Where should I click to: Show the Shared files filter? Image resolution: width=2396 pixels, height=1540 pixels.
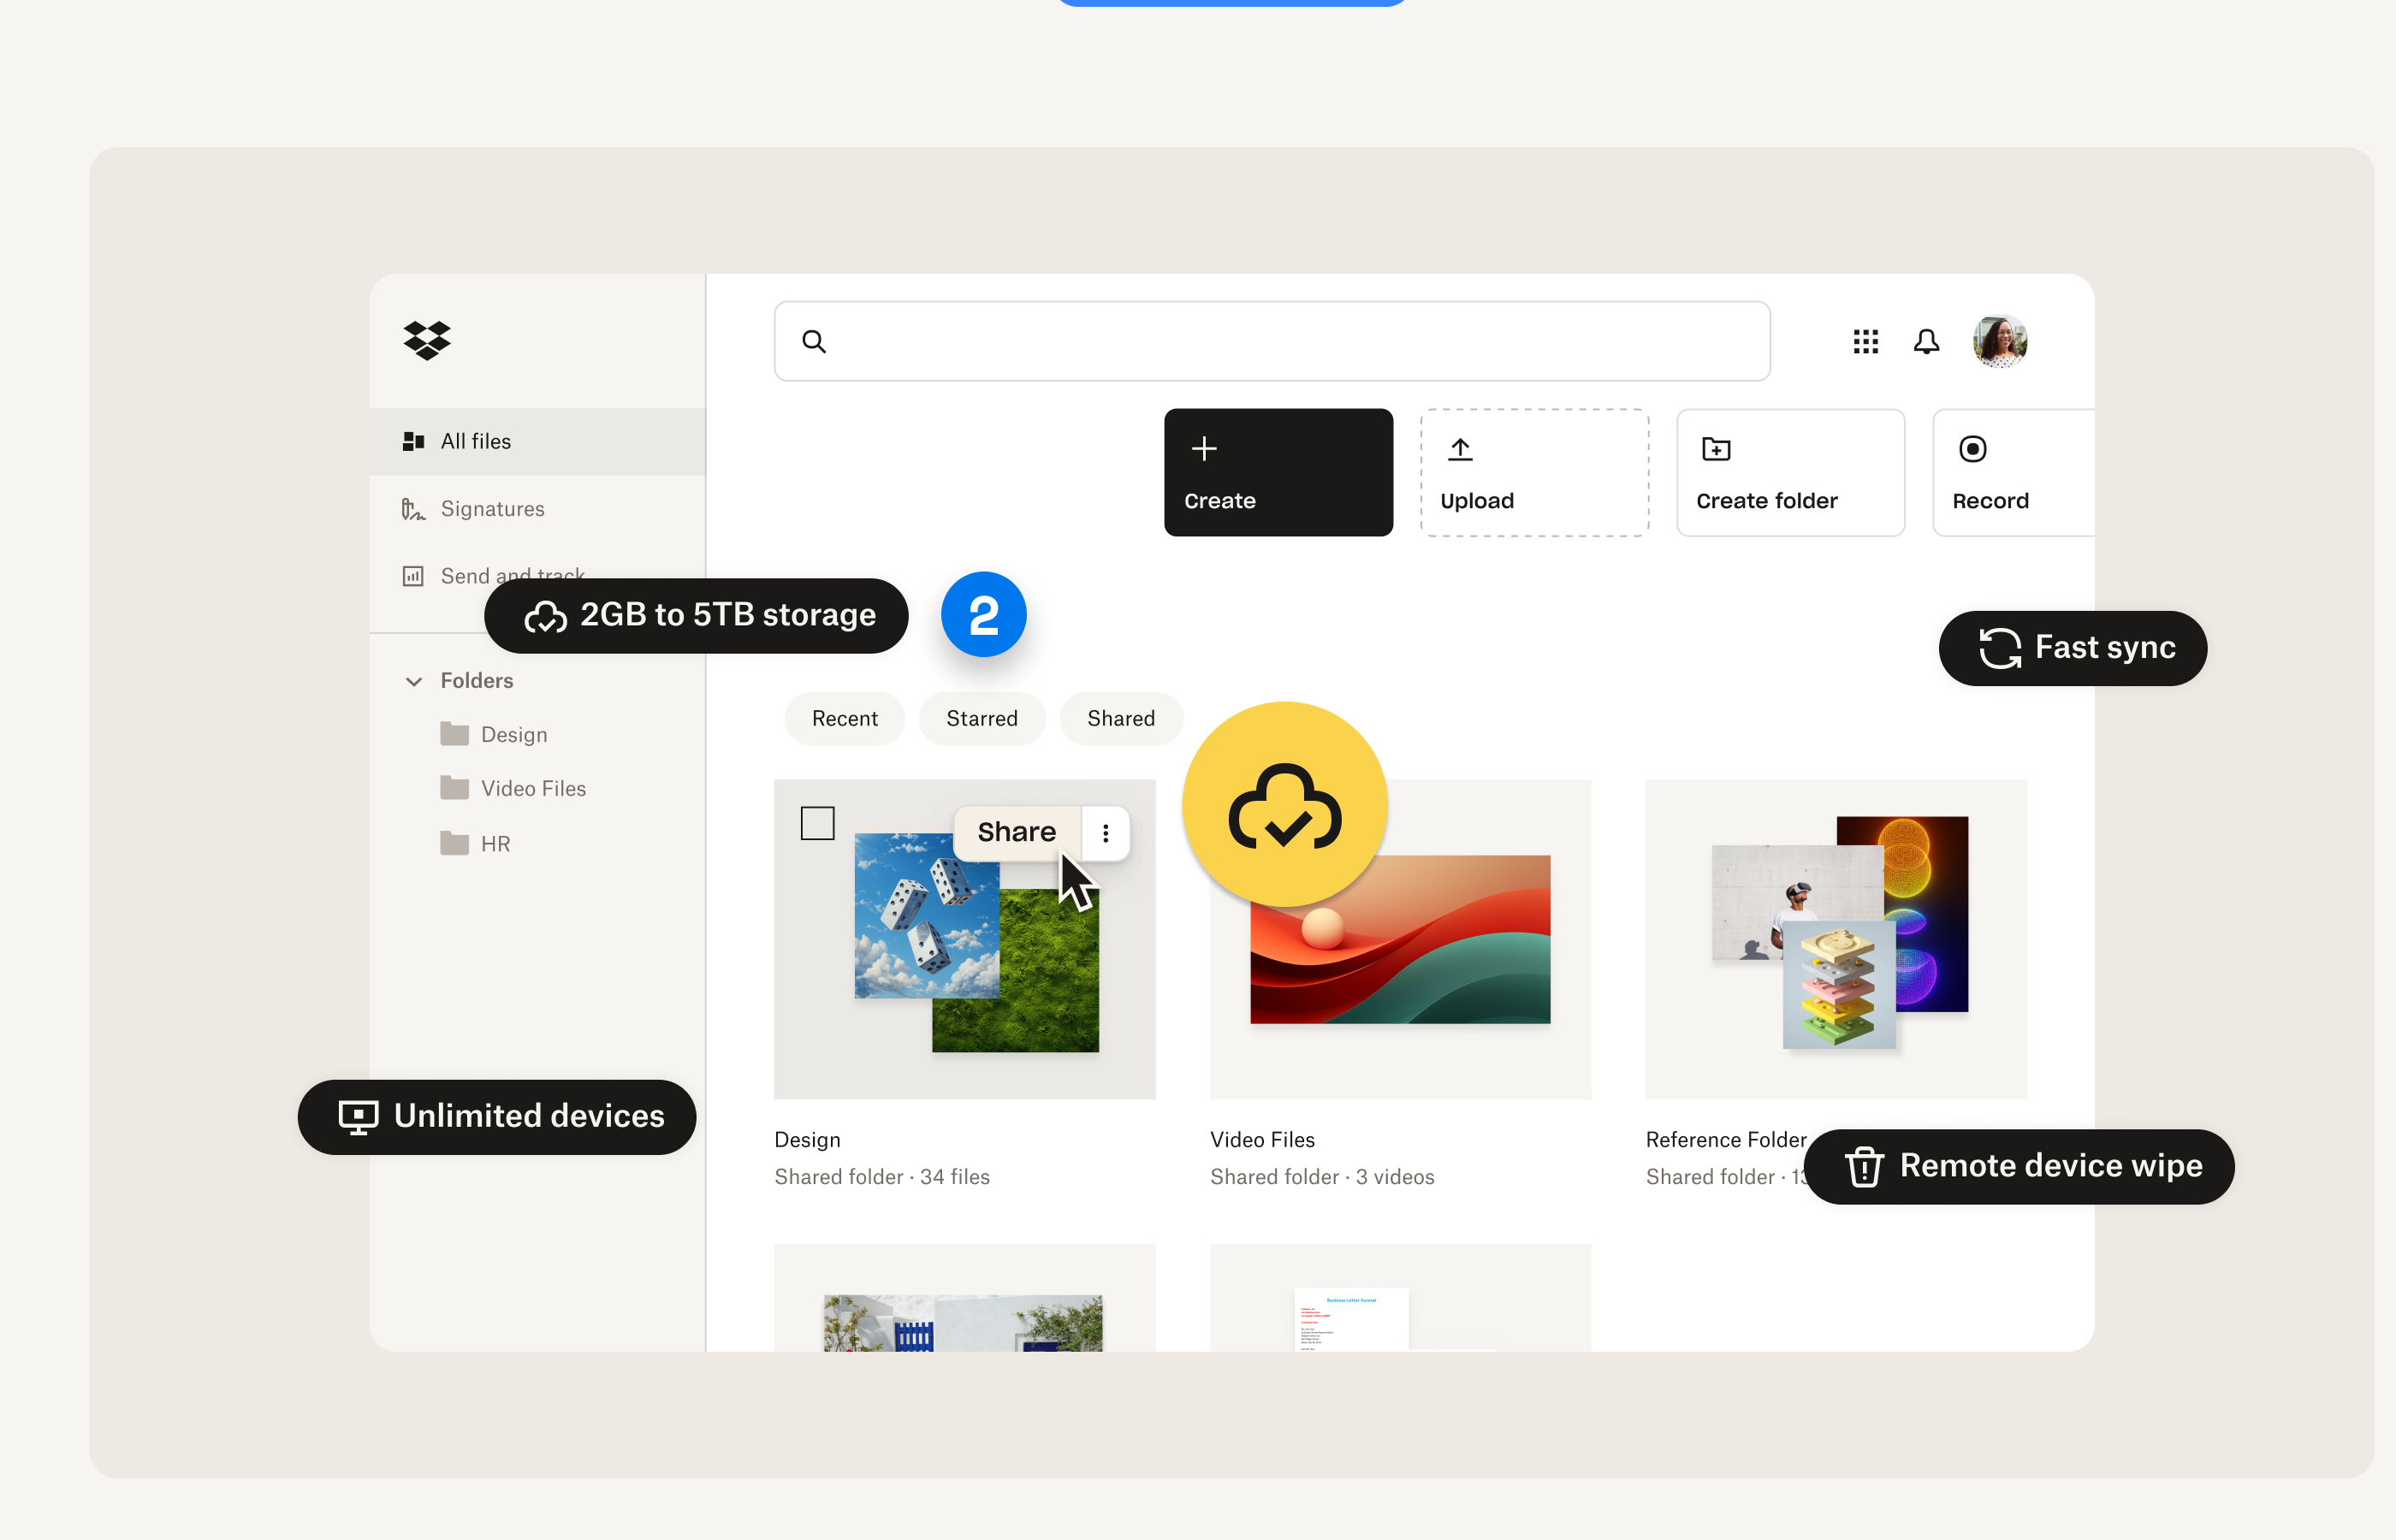(x=1120, y=718)
